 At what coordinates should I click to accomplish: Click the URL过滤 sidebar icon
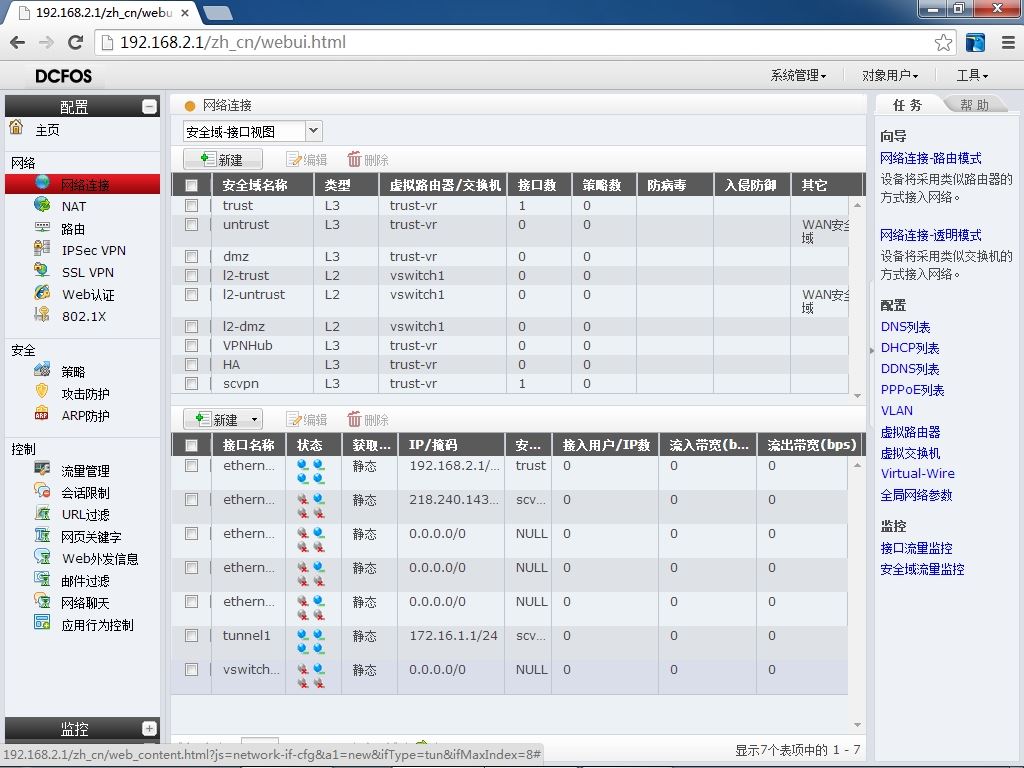(42, 513)
